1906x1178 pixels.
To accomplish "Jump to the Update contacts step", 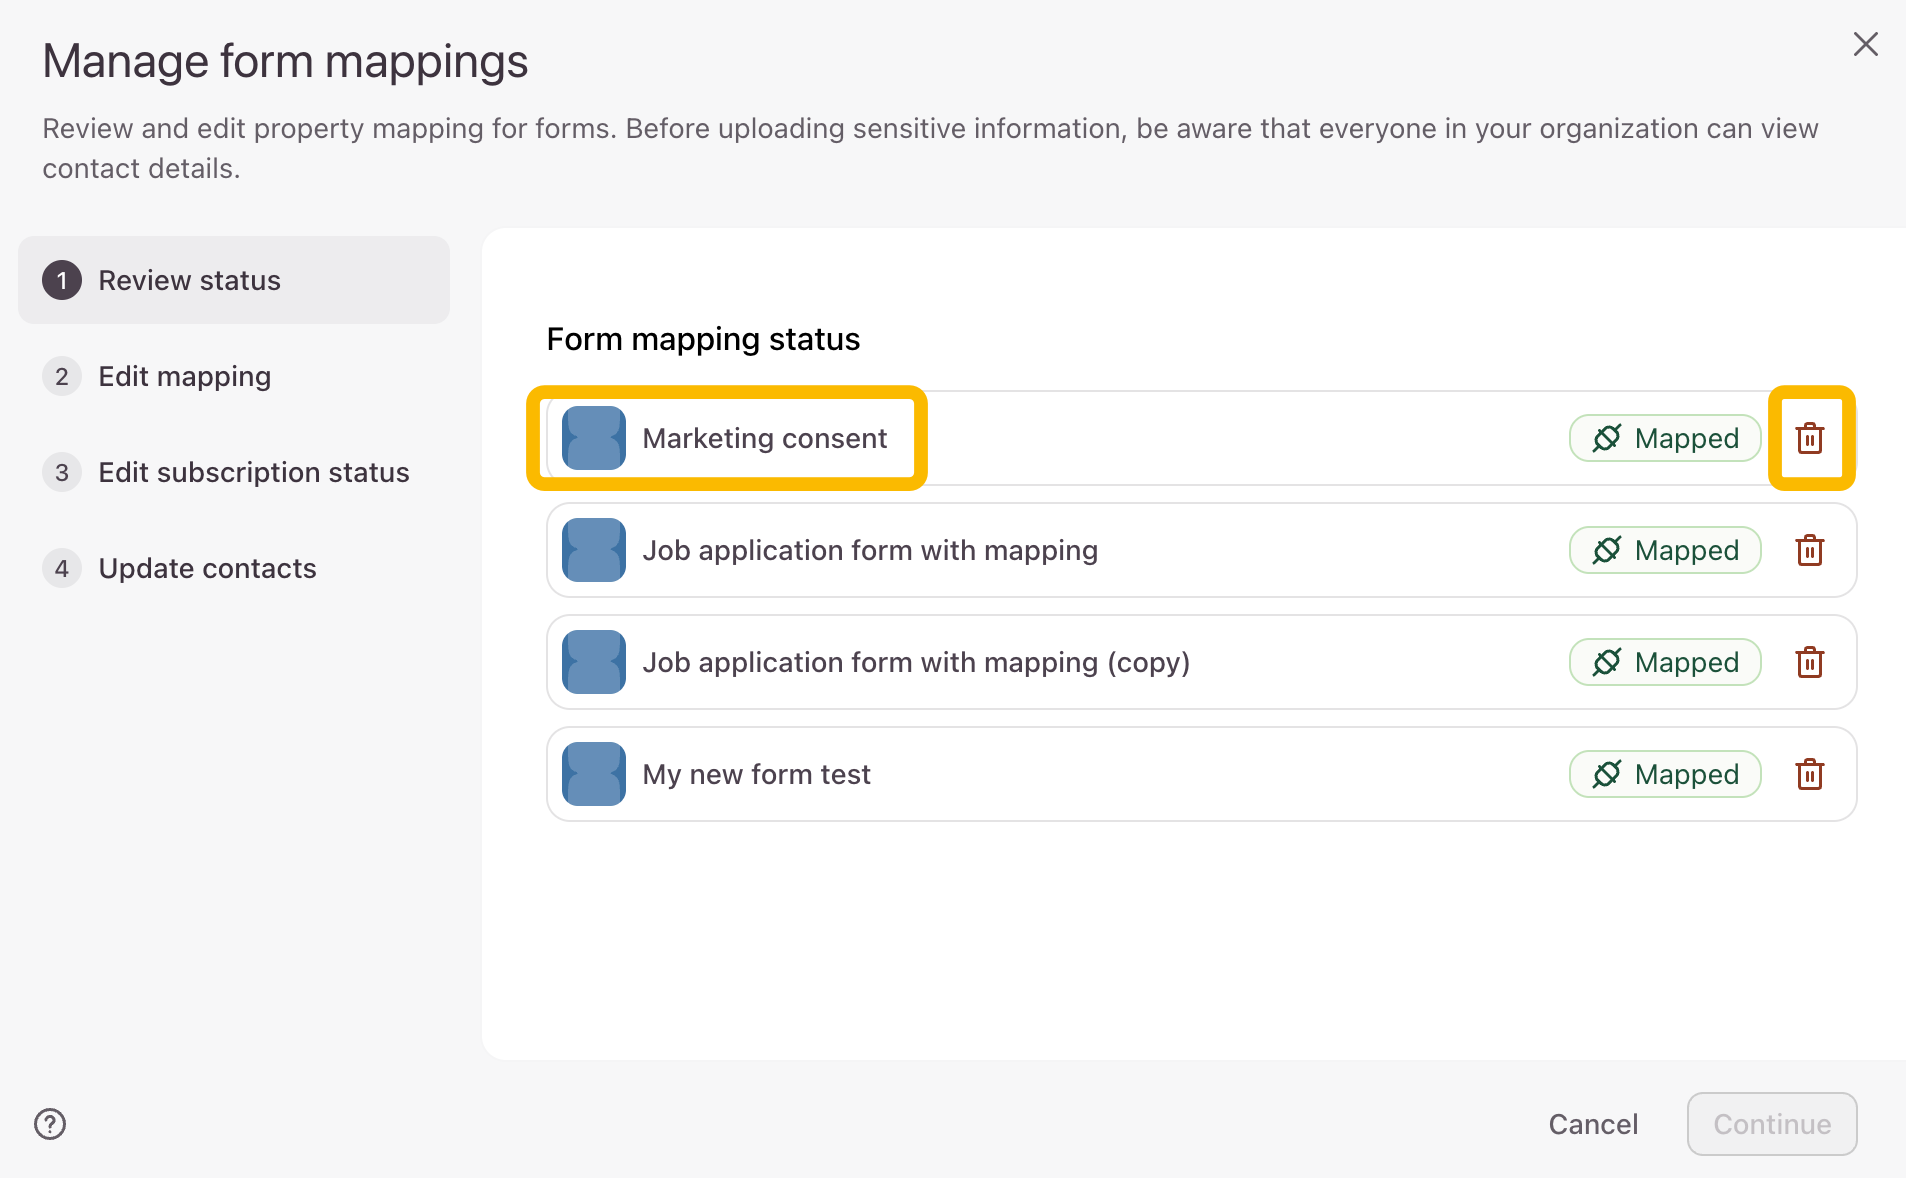I will [207, 568].
